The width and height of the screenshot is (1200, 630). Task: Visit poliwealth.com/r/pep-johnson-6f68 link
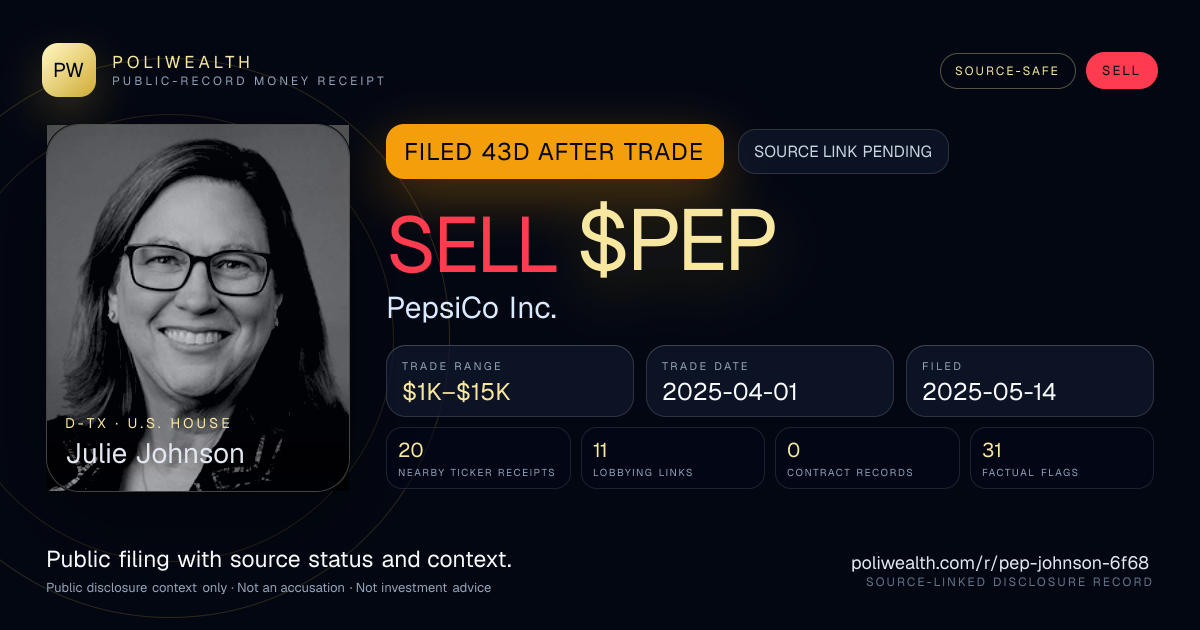(x=1000, y=563)
